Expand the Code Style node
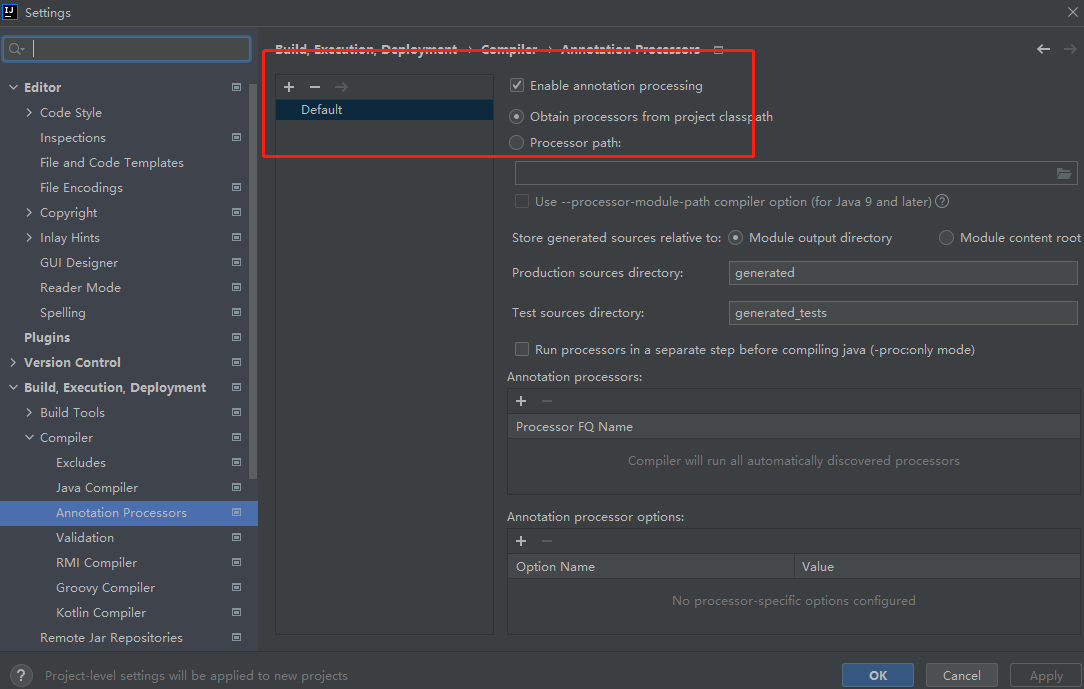This screenshot has width=1084, height=689. 29,112
